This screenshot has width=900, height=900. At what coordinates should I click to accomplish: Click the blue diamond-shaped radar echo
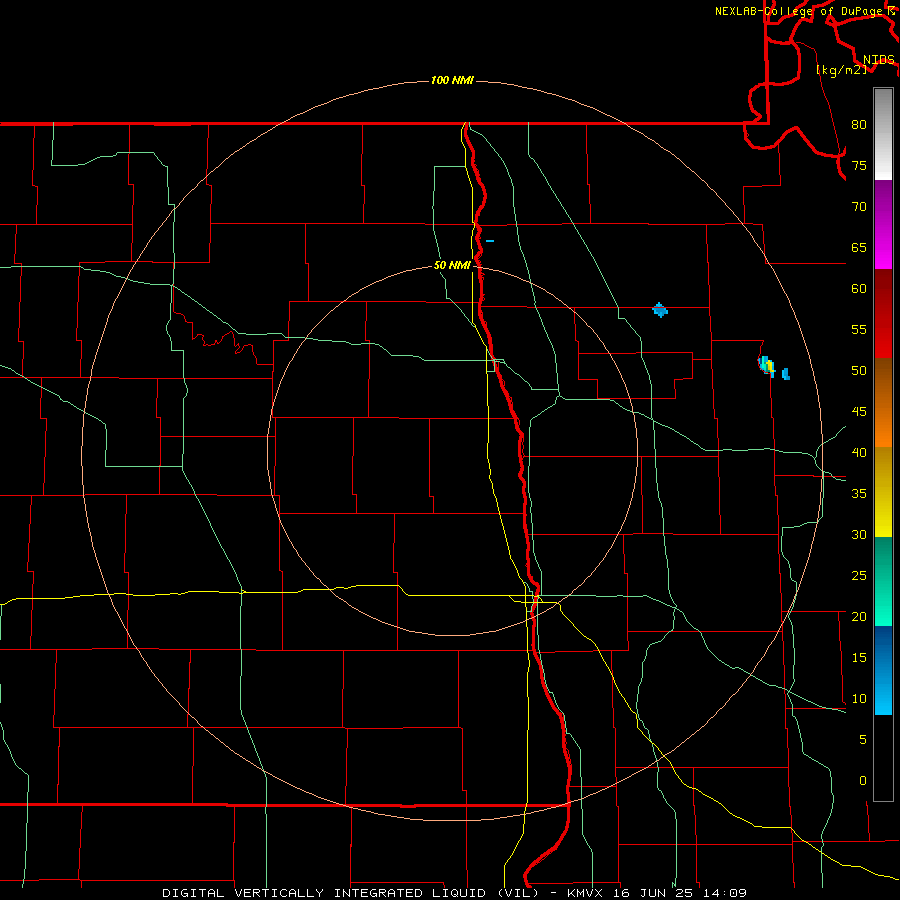coord(660,310)
